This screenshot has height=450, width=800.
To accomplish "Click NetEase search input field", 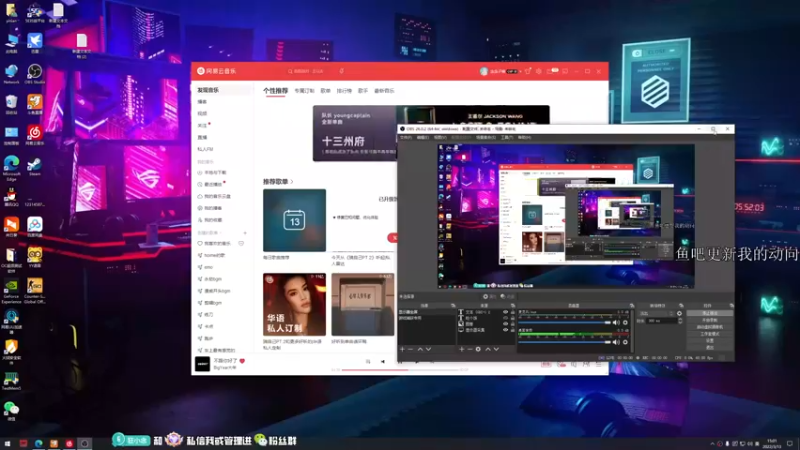I will tap(309, 71).
